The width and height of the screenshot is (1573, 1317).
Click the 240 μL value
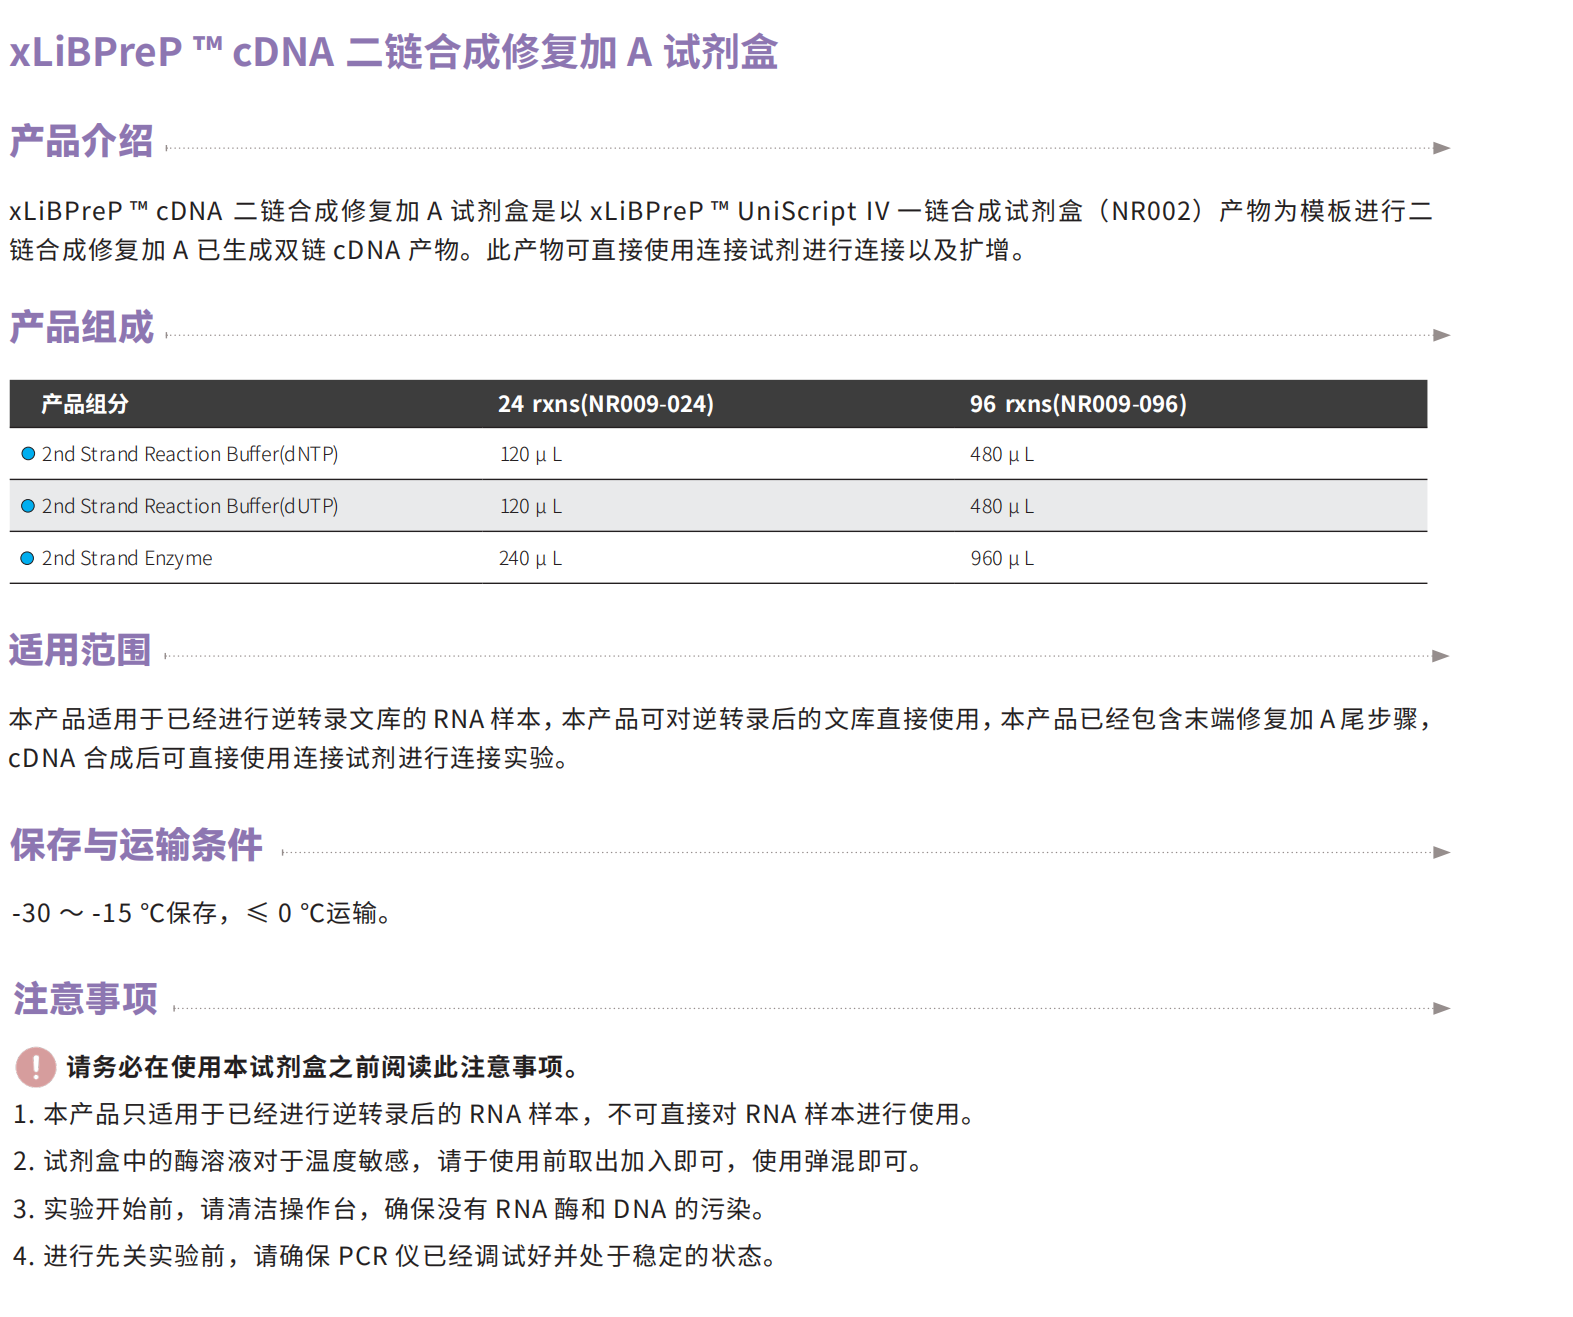tap(531, 558)
